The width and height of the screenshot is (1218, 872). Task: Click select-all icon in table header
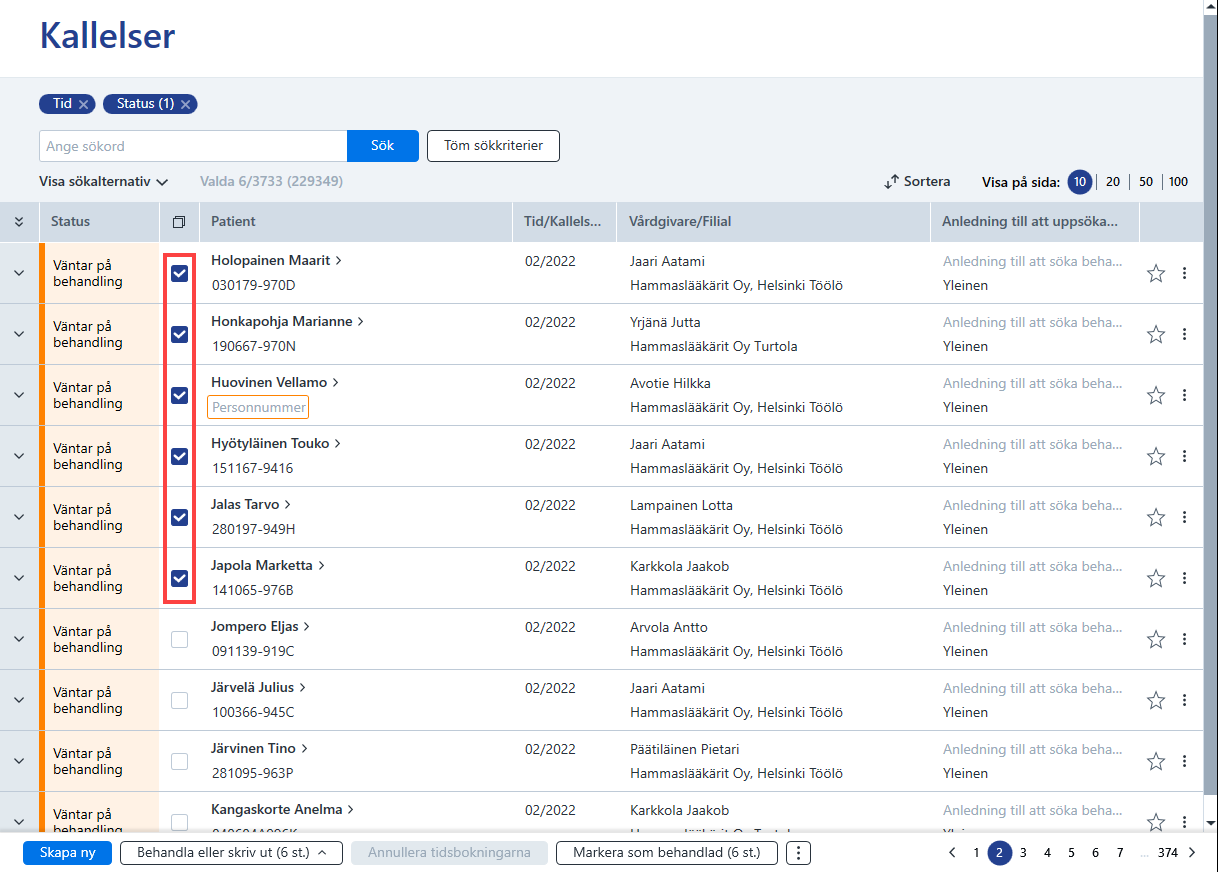pyautogui.click(x=179, y=222)
